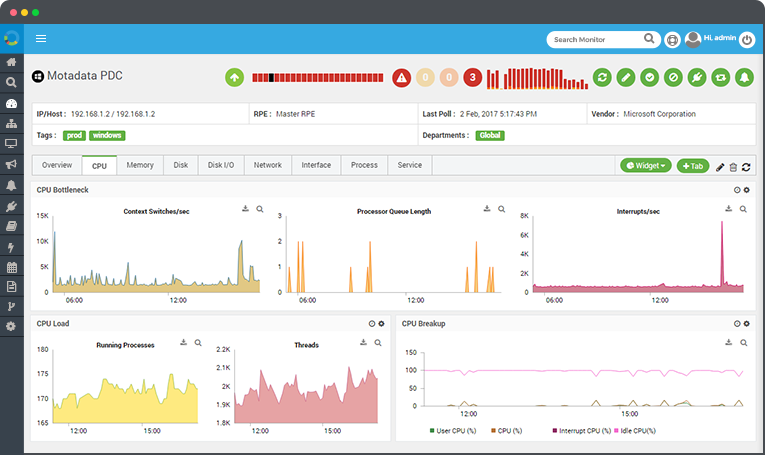Viewport: 766px width, 455px height.
Task: Click the green plug icon in header
Action: tap(698, 77)
